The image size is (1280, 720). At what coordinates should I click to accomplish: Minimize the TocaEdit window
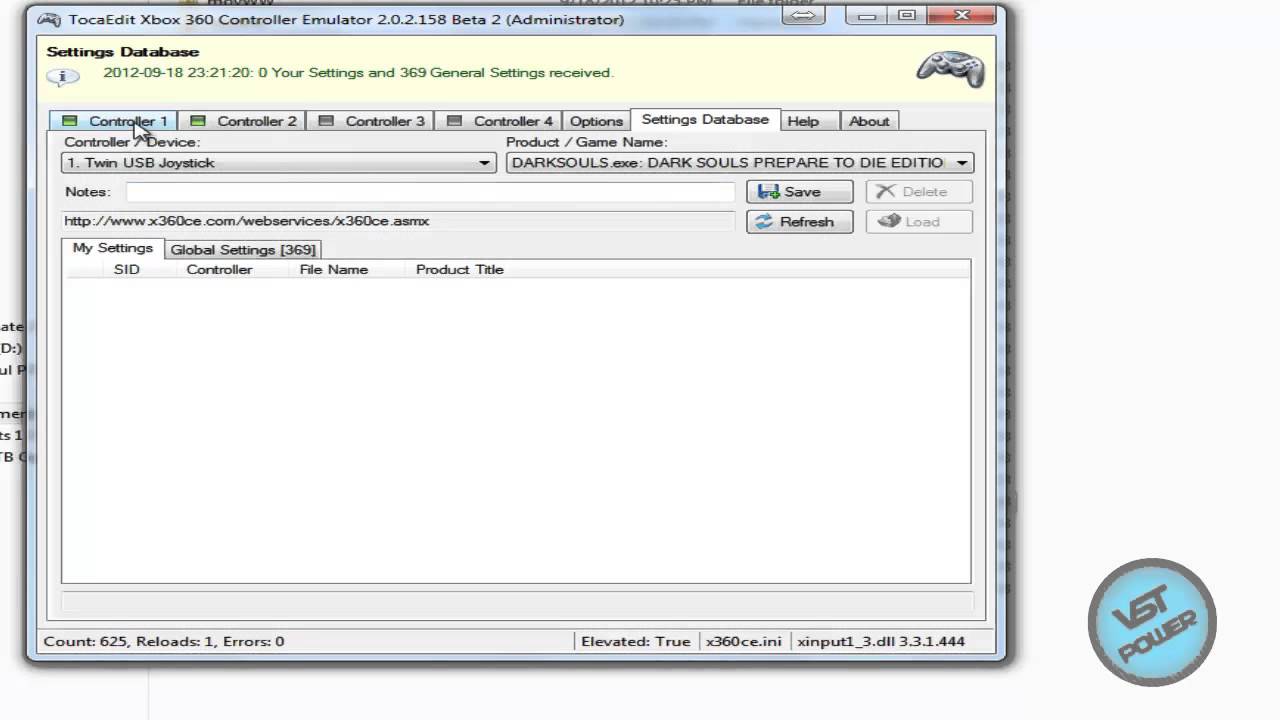pyautogui.click(x=868, y=15)
